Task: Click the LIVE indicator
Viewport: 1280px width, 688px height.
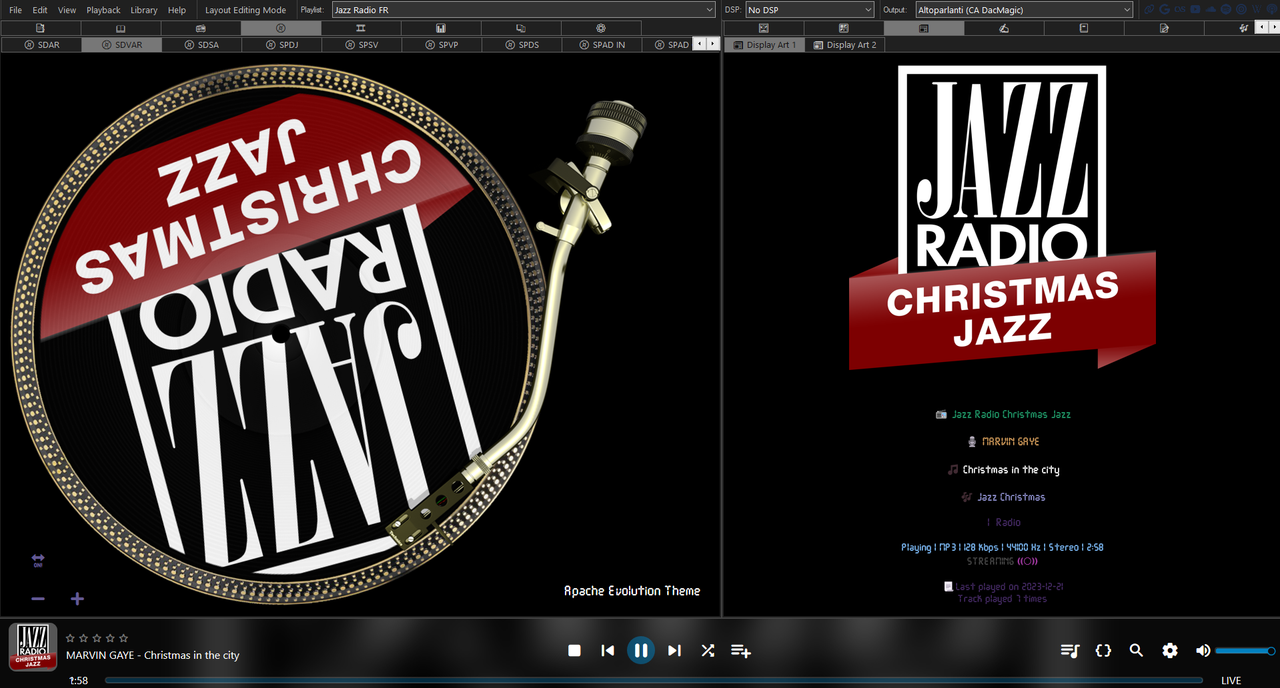Action: [1231, 681]
